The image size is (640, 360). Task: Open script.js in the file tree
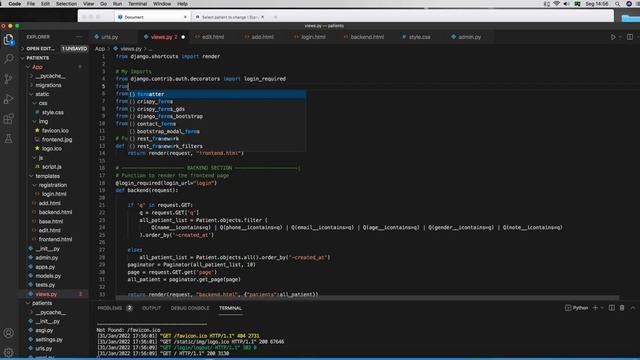point(51,167)
